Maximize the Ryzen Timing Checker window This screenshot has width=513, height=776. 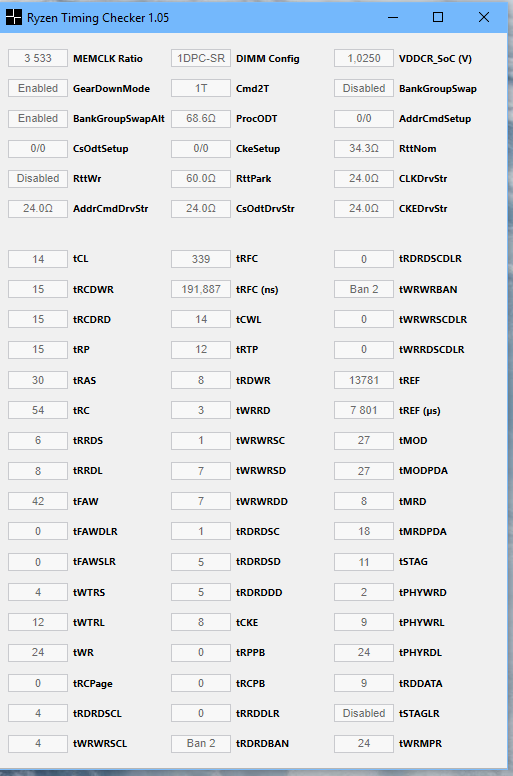coord(438,17)
